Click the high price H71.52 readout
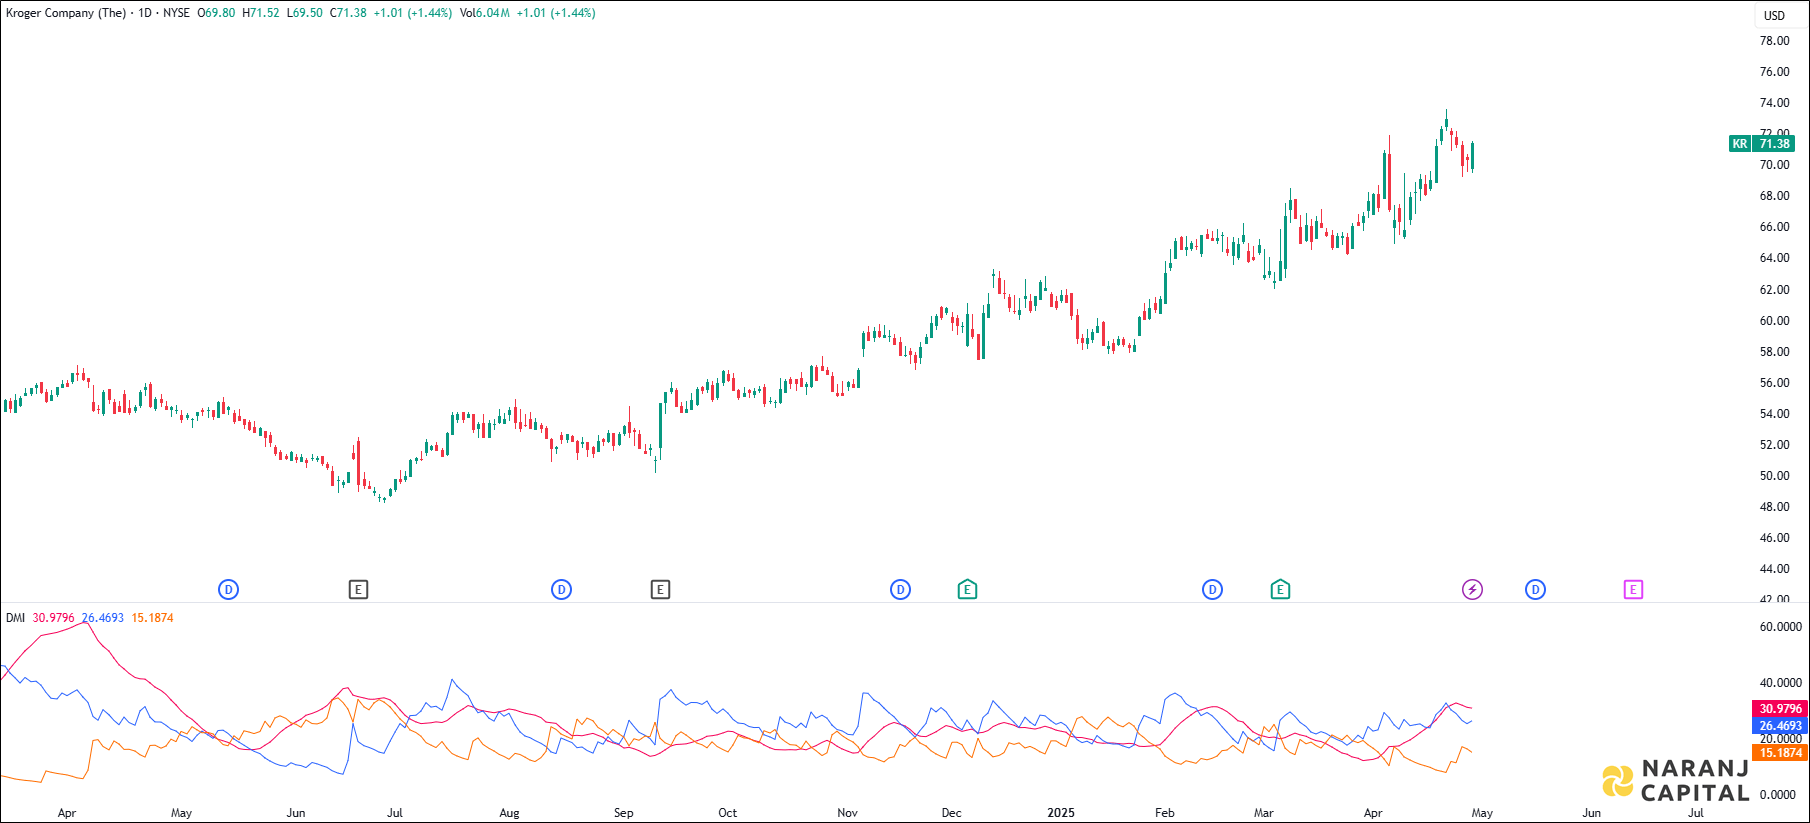Image resolution: width=1810 pixels, height=823 pixels. click(261, 13)
